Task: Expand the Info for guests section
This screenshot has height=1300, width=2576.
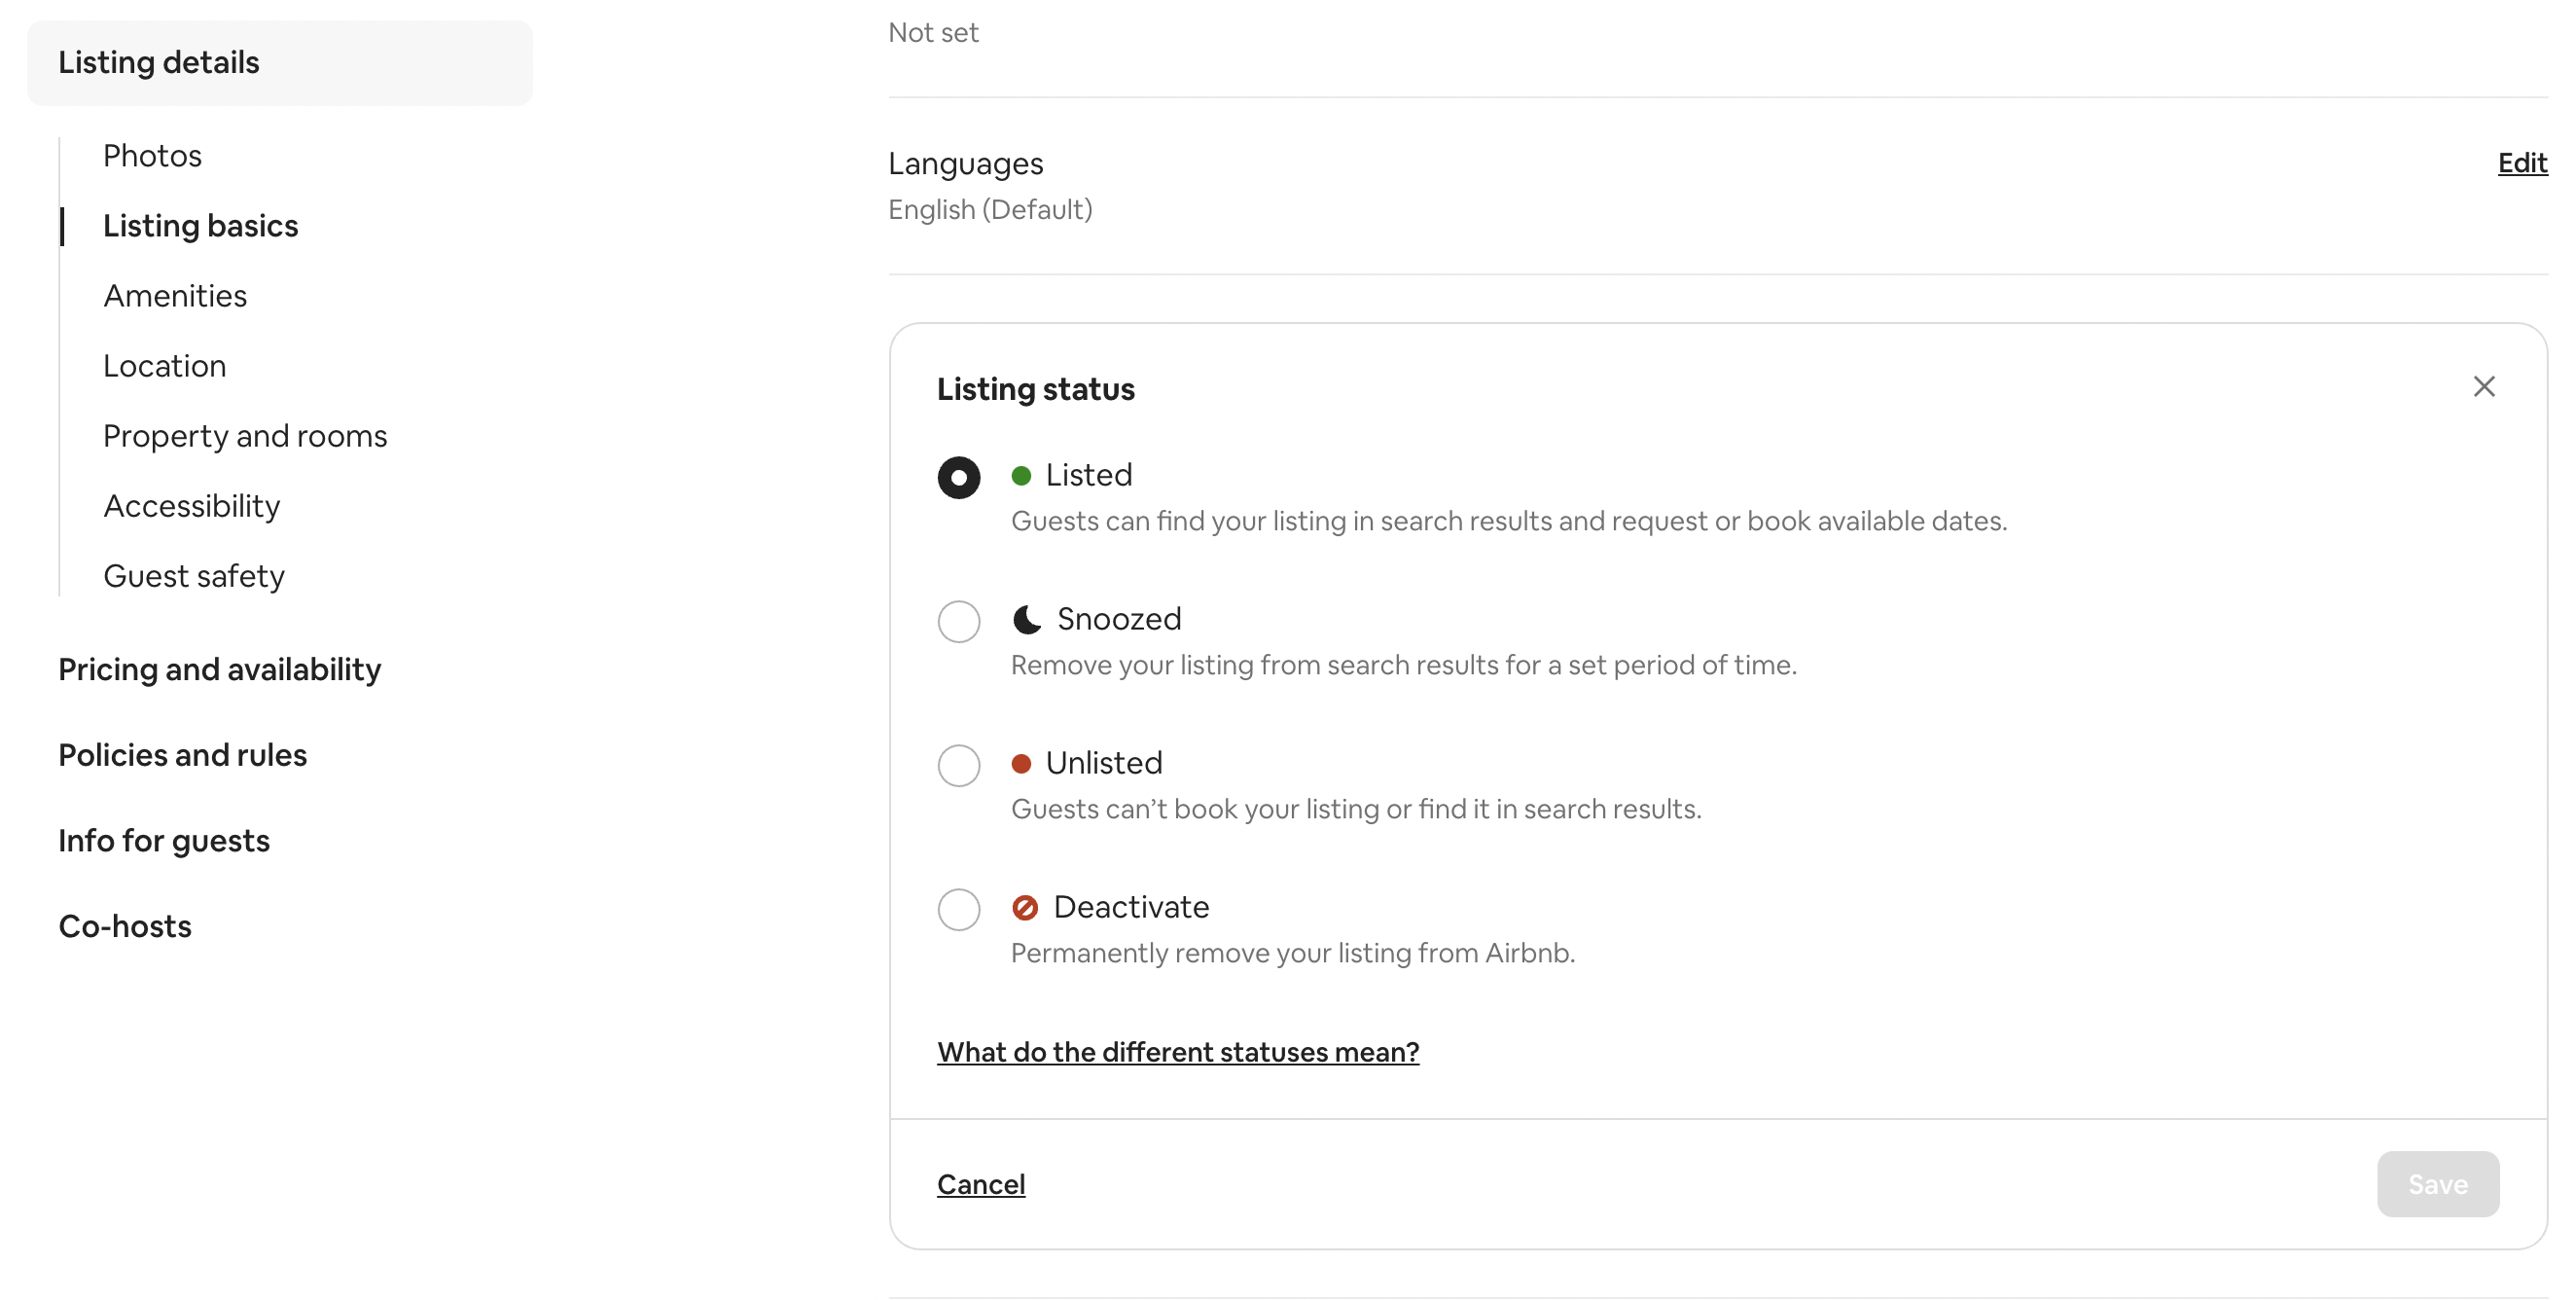Action: coord(164,841)
